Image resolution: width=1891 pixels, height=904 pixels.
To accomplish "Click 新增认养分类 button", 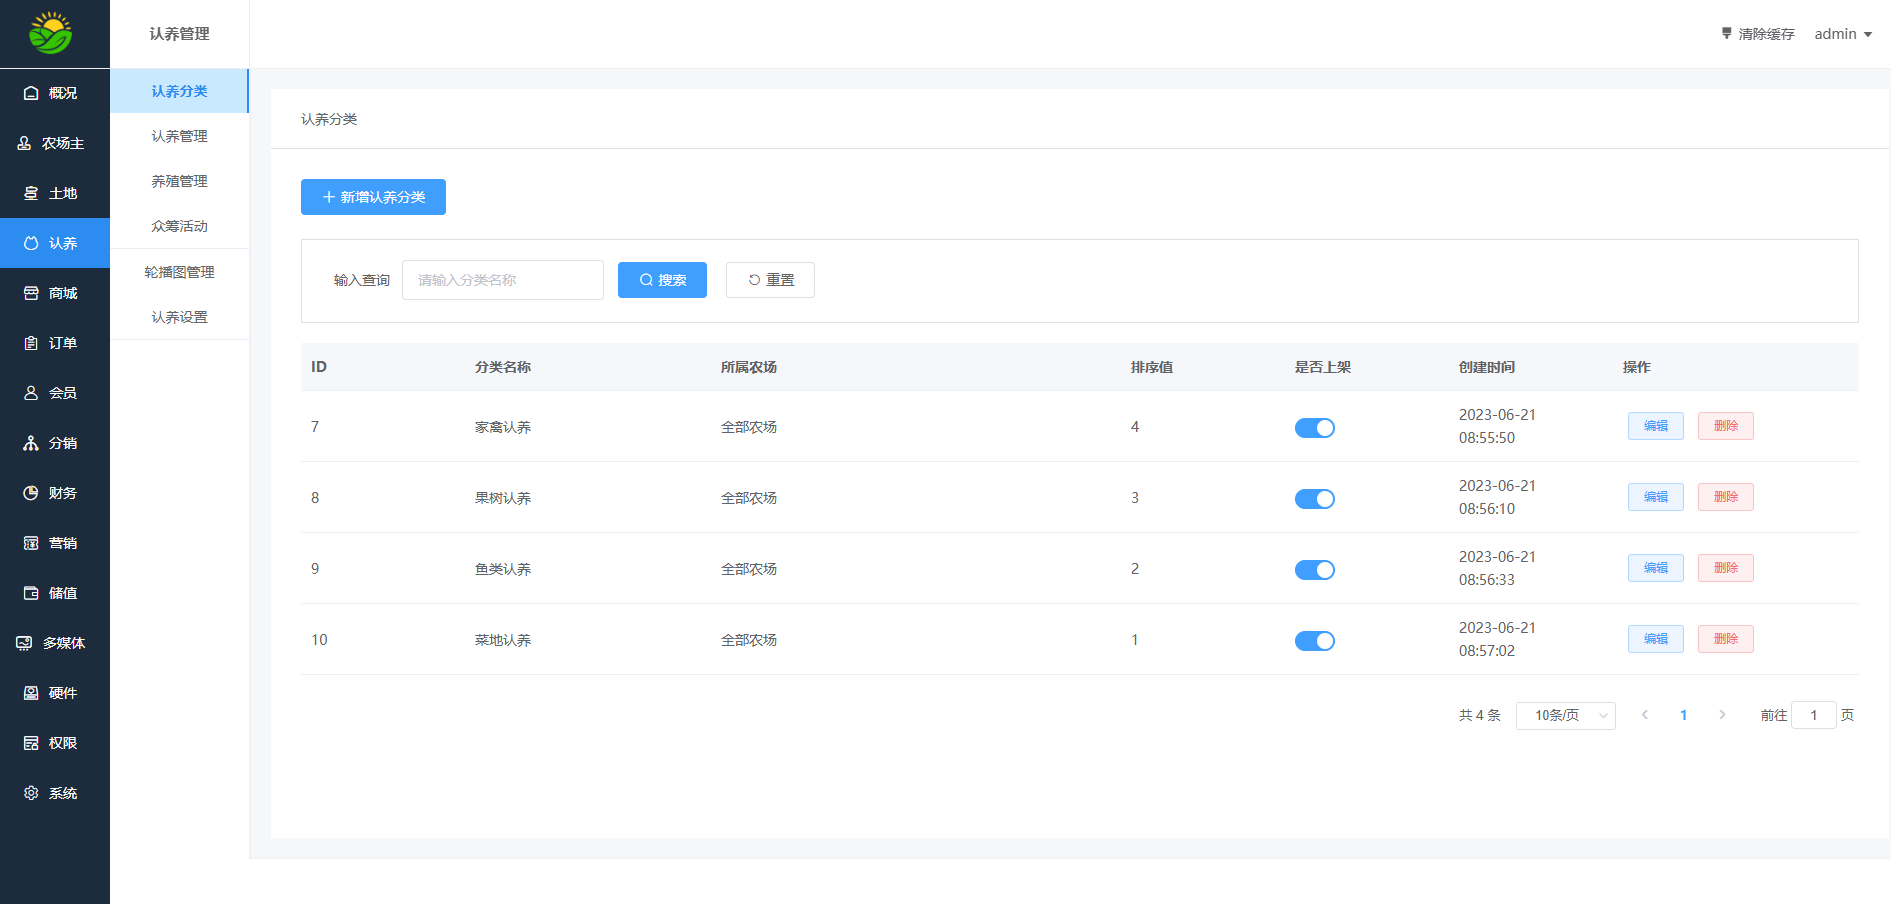I will click(x=373, y=197).
